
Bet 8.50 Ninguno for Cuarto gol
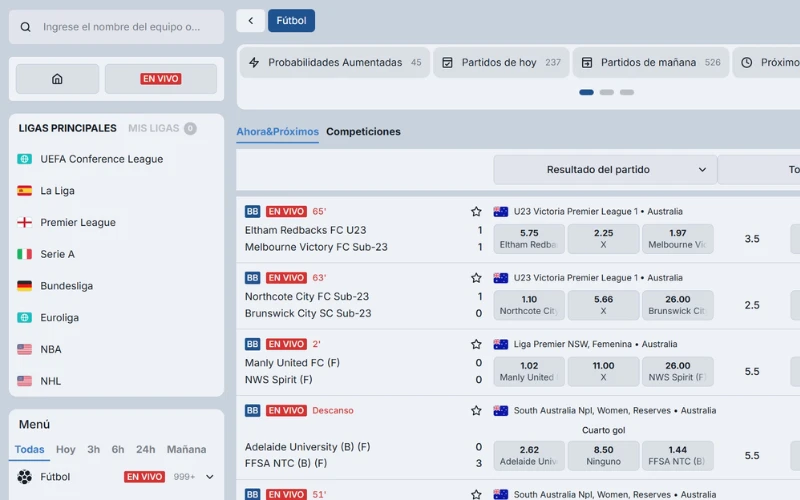tap(603, 456)
